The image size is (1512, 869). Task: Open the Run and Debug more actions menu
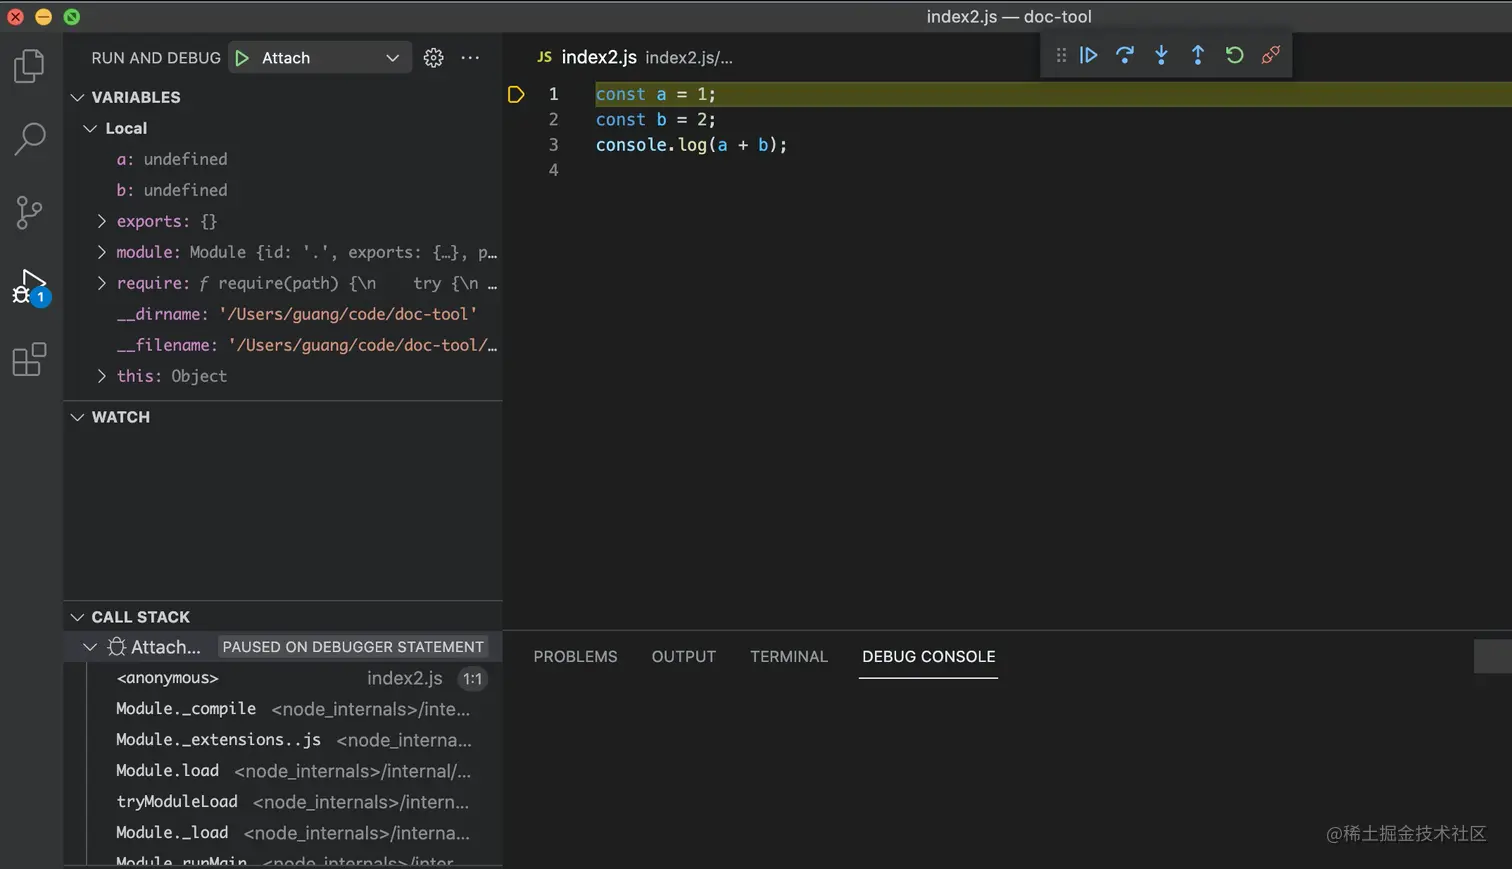(x=470, y=58)
